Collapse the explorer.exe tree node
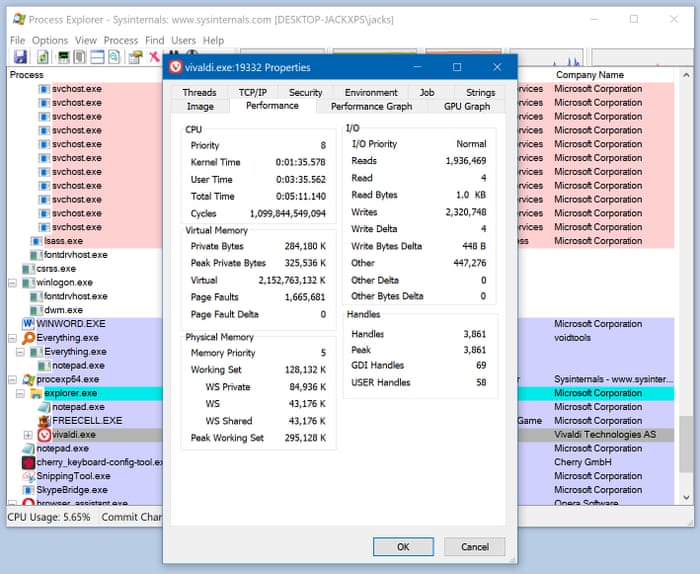Screen dimensions: 700x574 20,394
